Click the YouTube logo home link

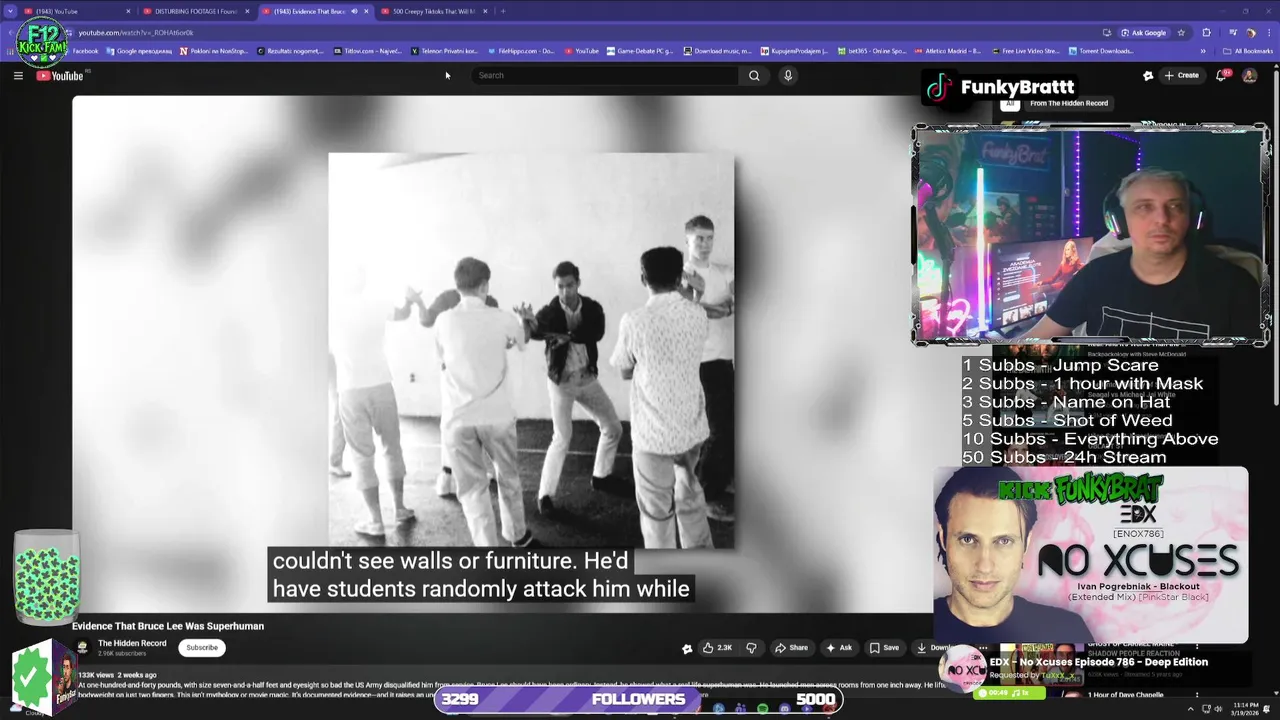60,76
